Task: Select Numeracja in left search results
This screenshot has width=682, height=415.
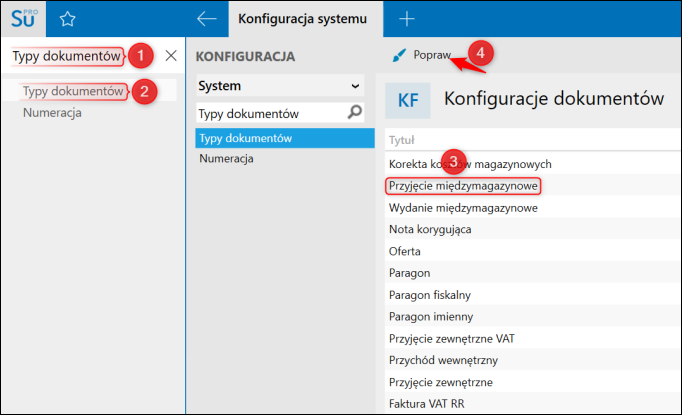Action: (x=52, y=112)
